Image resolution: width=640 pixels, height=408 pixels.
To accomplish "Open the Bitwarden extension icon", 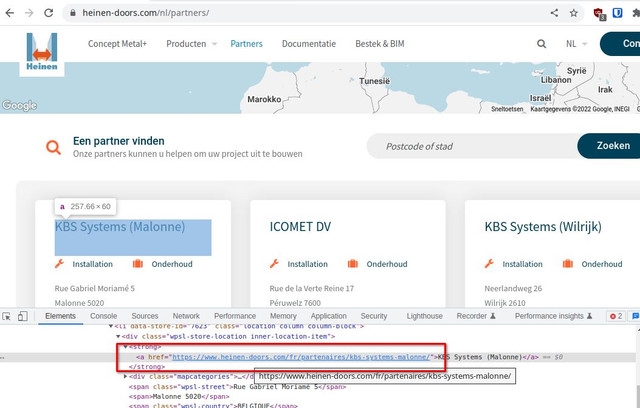I will (x=618, y=13).
